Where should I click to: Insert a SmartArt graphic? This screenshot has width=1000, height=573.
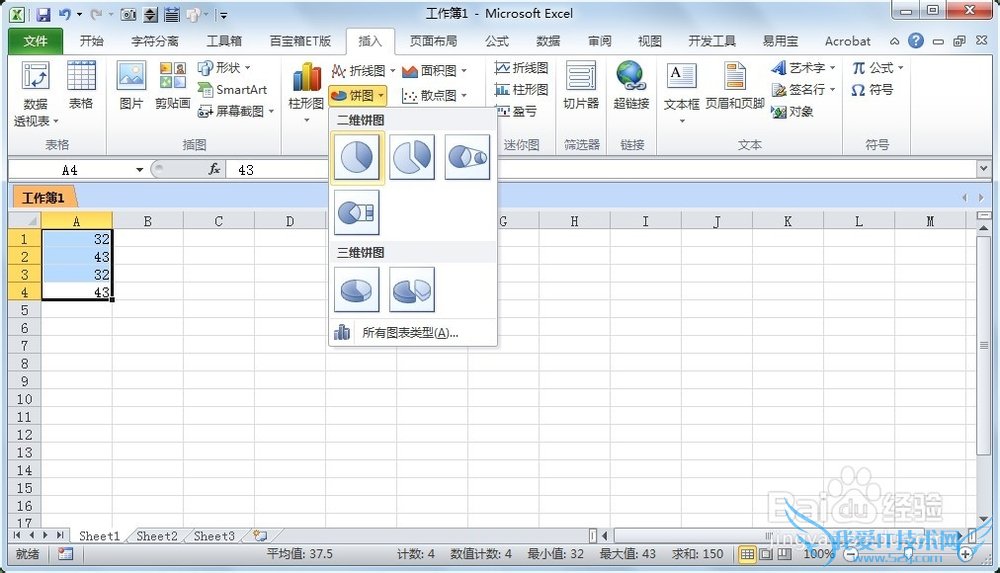[233, 90]
